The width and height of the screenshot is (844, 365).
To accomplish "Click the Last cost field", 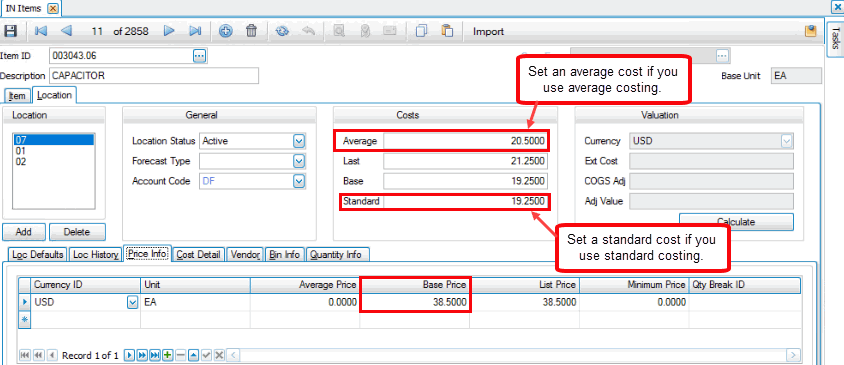I will tap(466, 161).
